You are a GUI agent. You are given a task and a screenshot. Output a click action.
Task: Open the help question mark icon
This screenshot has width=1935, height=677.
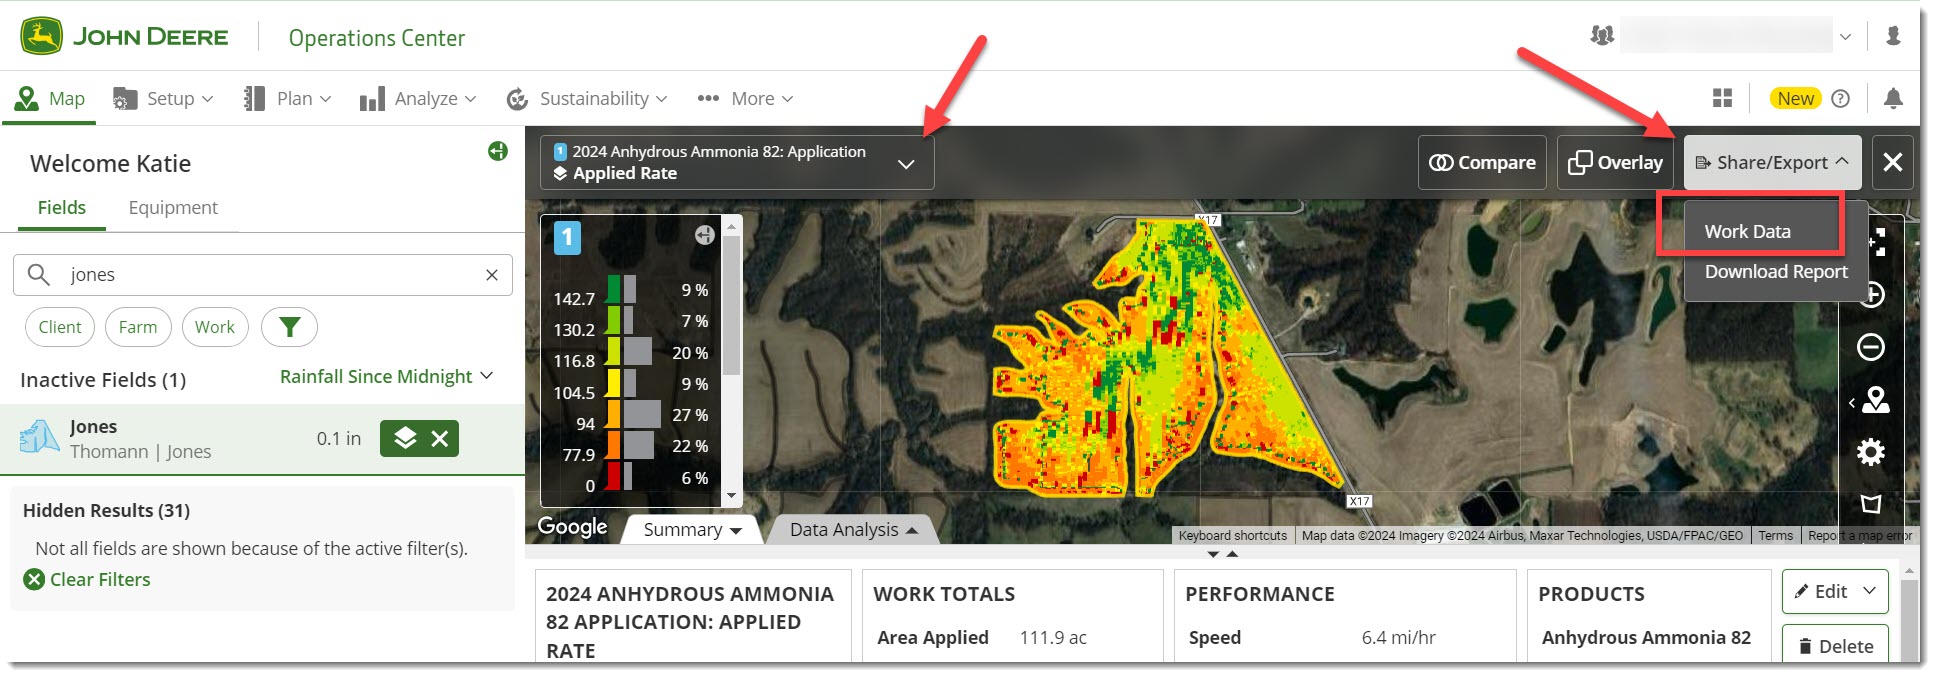(x=1840, y=98)
